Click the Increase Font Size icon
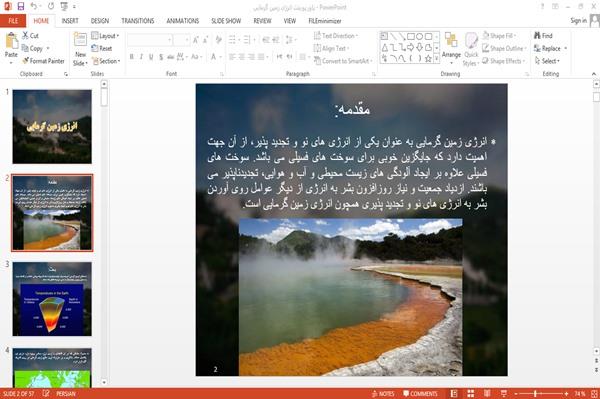The width and height of the screenshot is (600, 399). [x=196, y=40]
